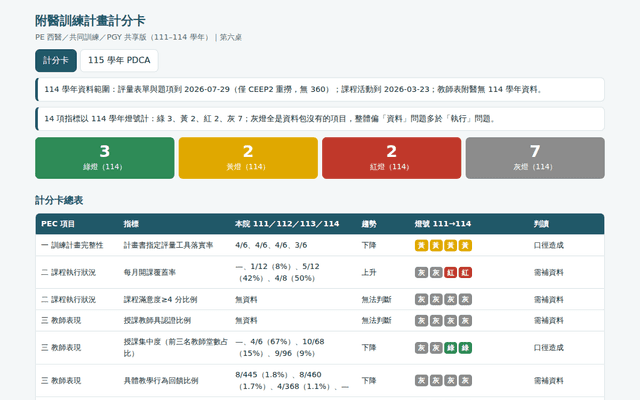Click the PEC 項目 column header
The width and height of the screenshot is (640, 400).
pyautogui.click(x=58, y=224)
